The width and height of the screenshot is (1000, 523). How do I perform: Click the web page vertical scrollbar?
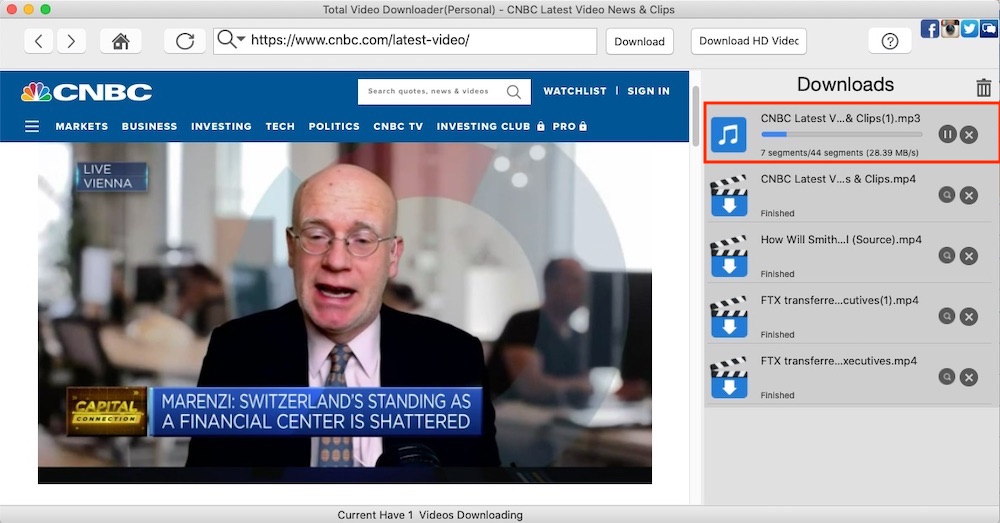pyautogui.click(x=695, y=115)
